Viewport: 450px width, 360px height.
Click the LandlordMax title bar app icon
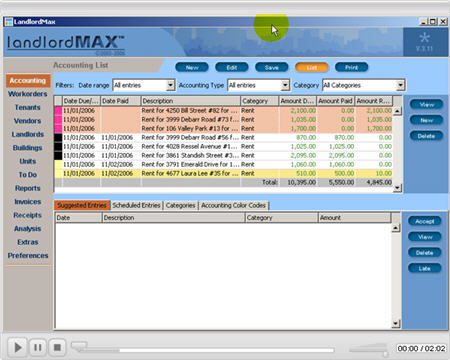click(x=8, y=22)
